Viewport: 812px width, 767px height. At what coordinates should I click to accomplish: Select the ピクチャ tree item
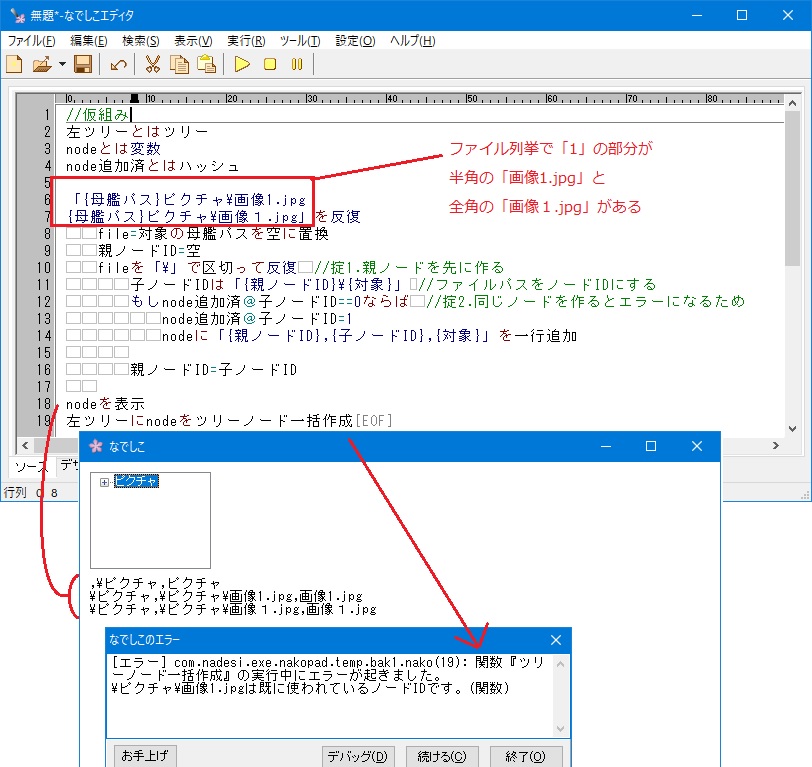[x=136, y=481]
